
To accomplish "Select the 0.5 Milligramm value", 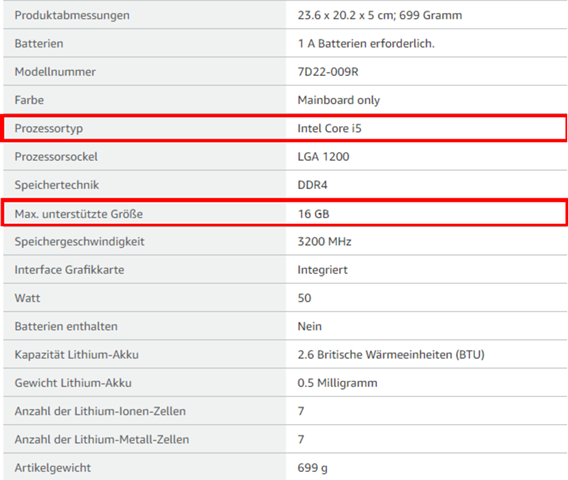I will [337, 383].
